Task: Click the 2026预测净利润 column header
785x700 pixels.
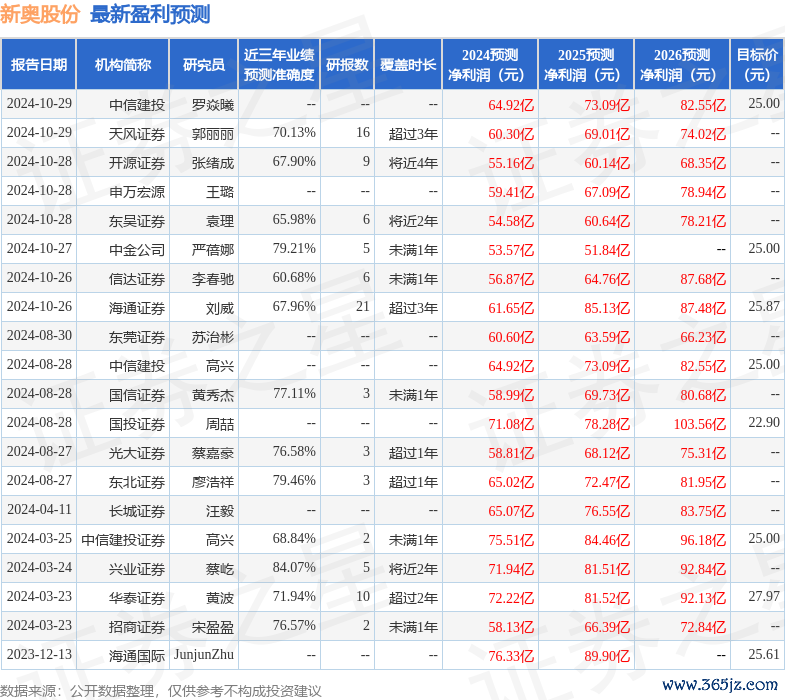Action: 682,65
